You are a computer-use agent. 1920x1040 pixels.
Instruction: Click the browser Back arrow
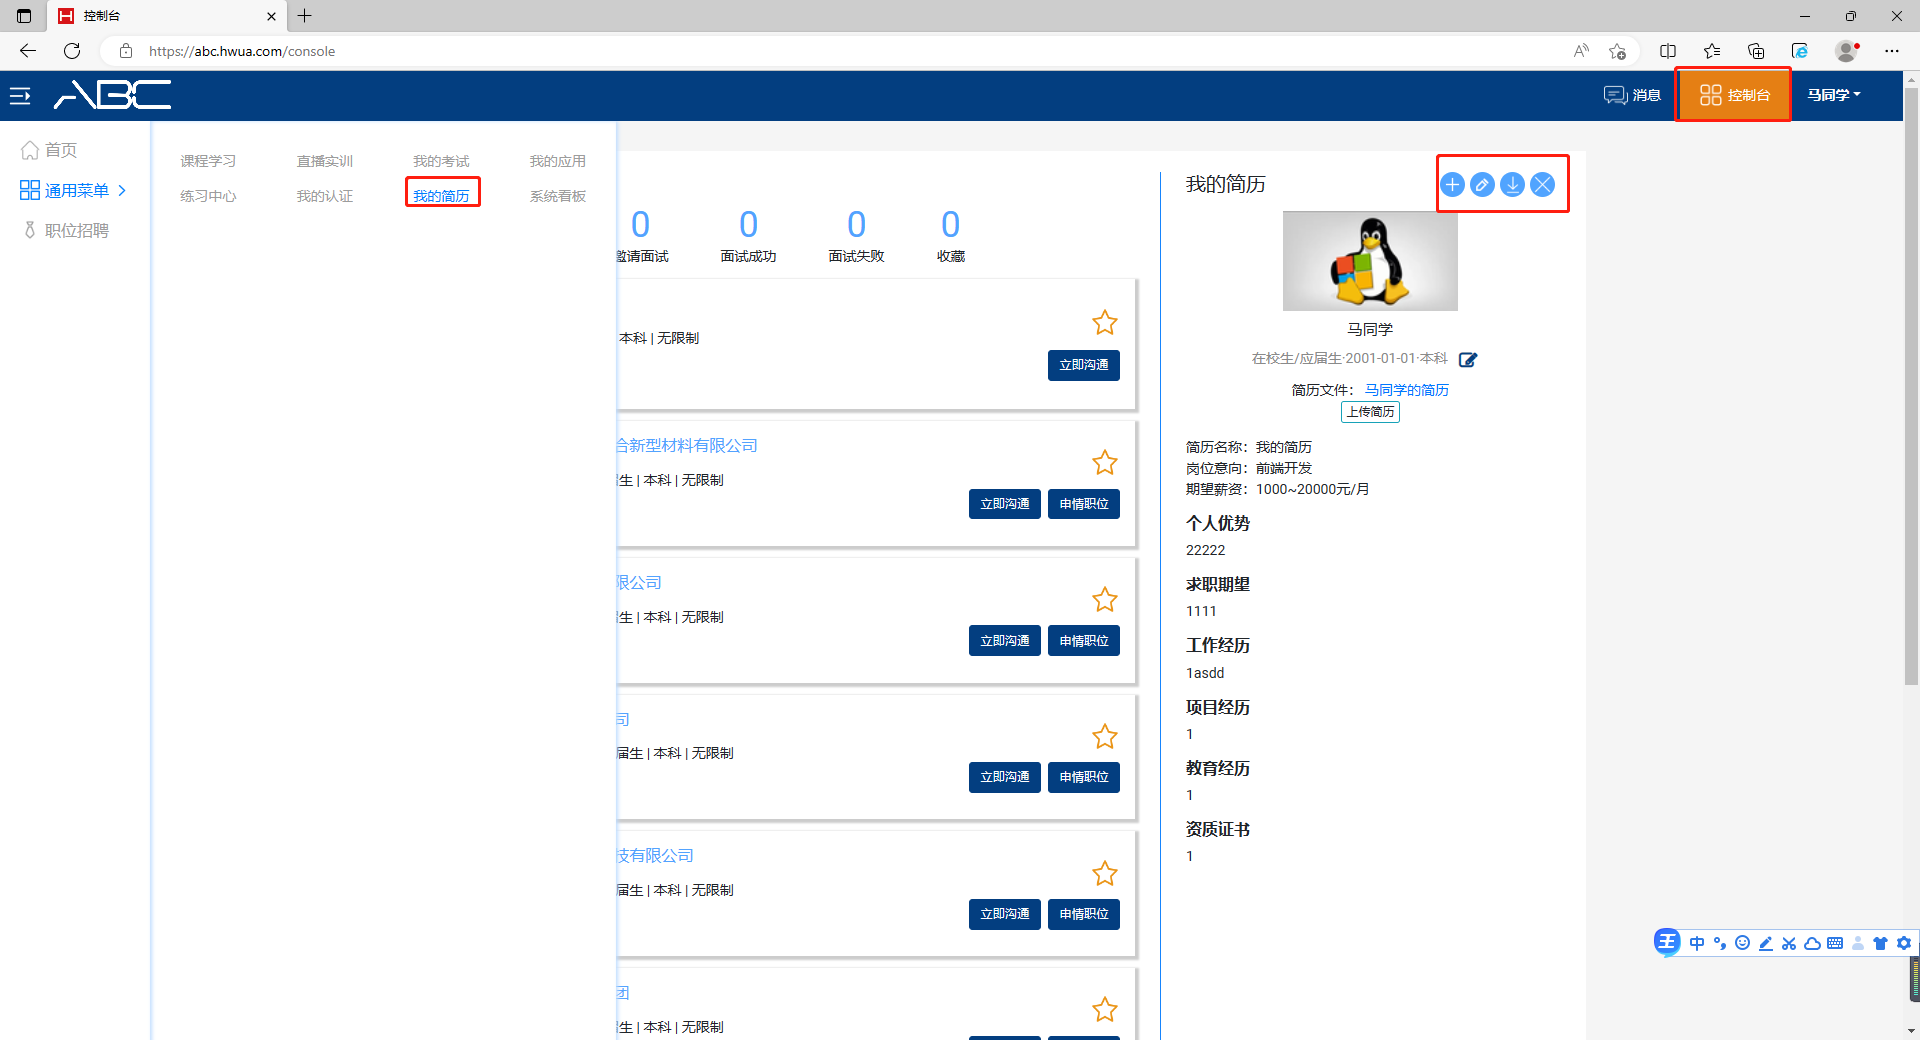tap(28, 51)
